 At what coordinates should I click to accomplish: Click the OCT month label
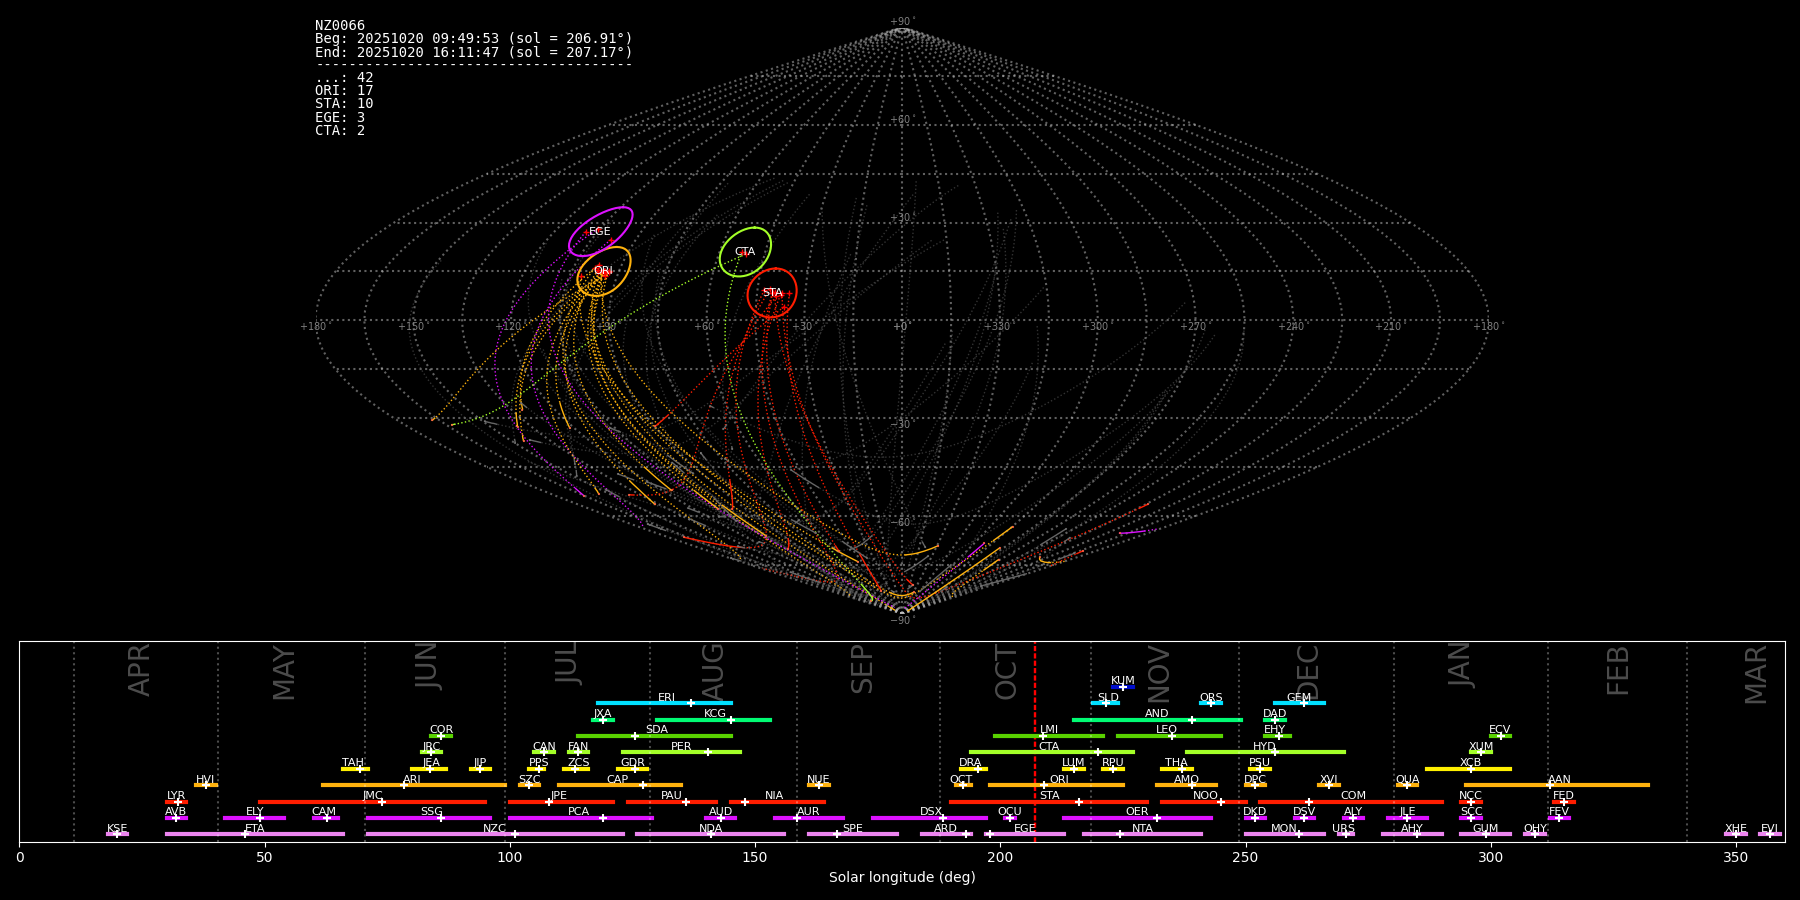point(1006,672)
